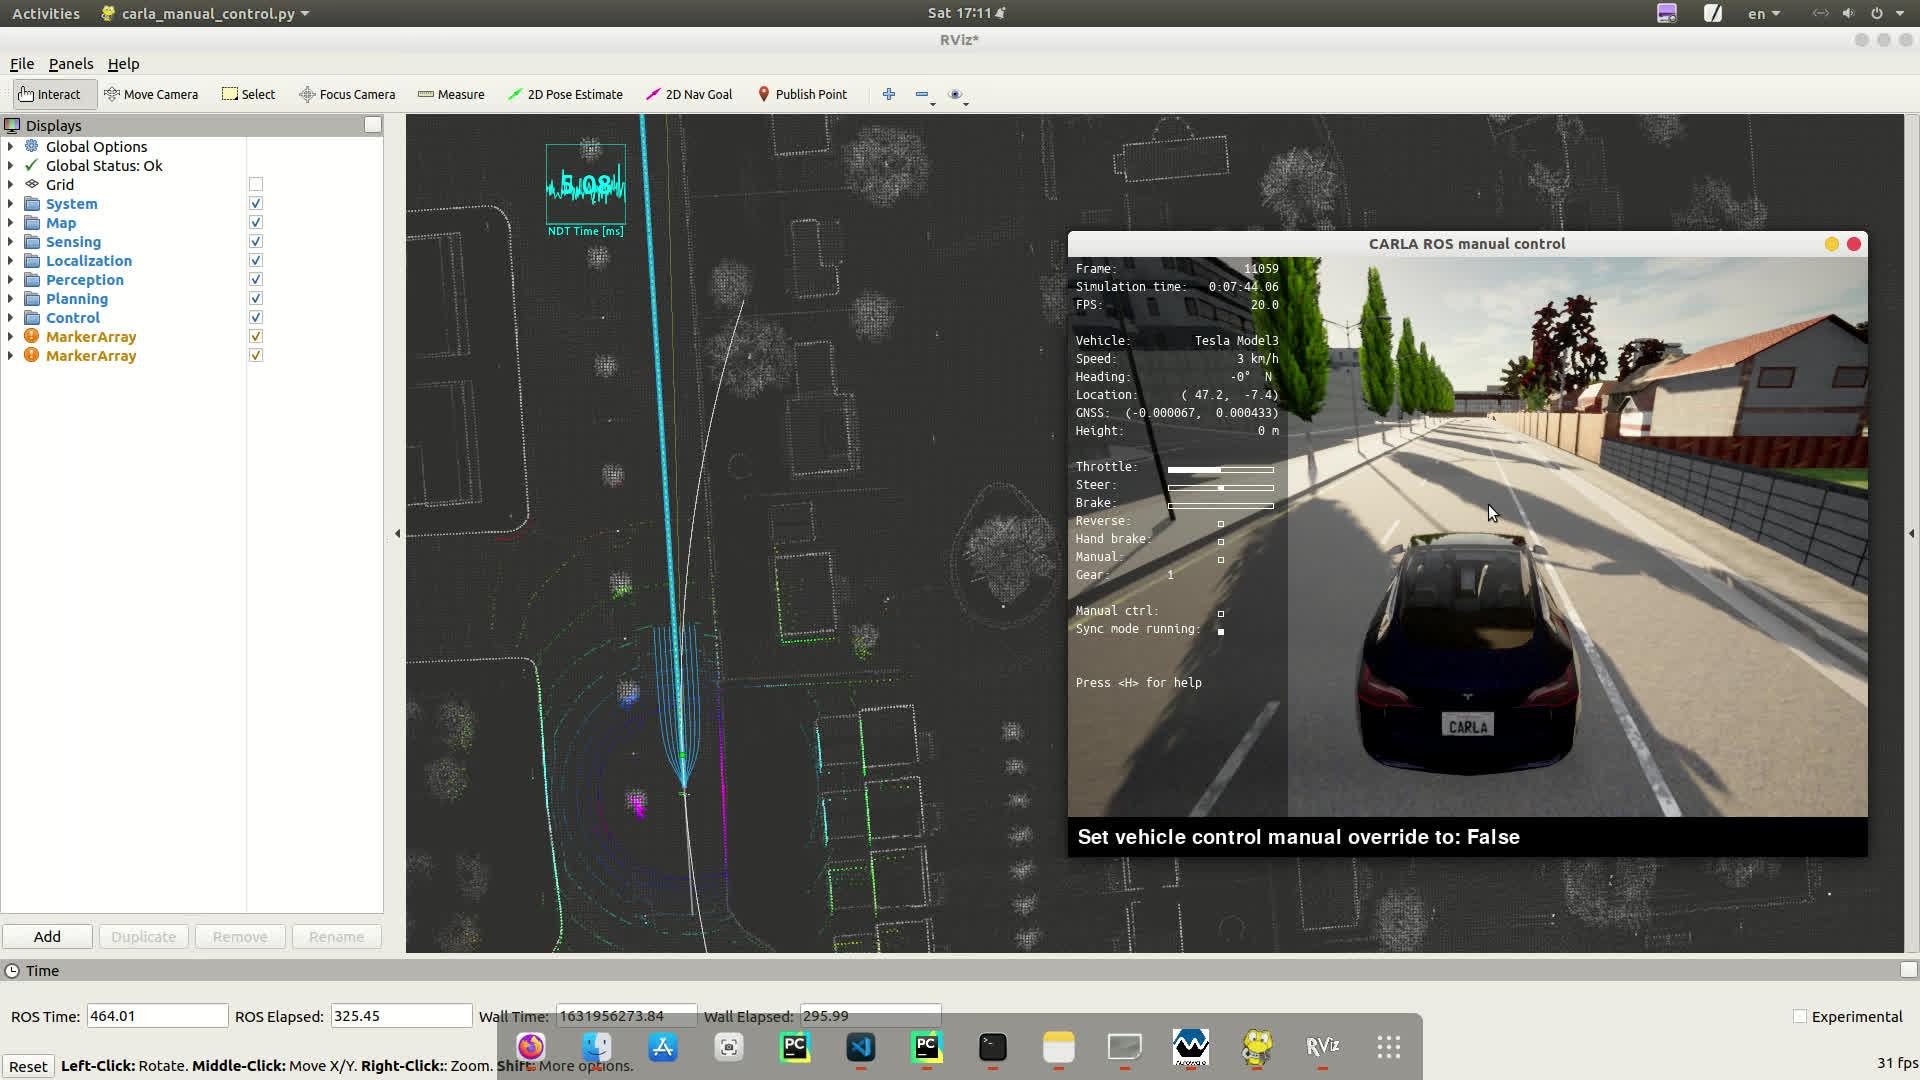Uncheck the Perception display checkbox
Screen dimensions: 1920x1080
[256, 280]
